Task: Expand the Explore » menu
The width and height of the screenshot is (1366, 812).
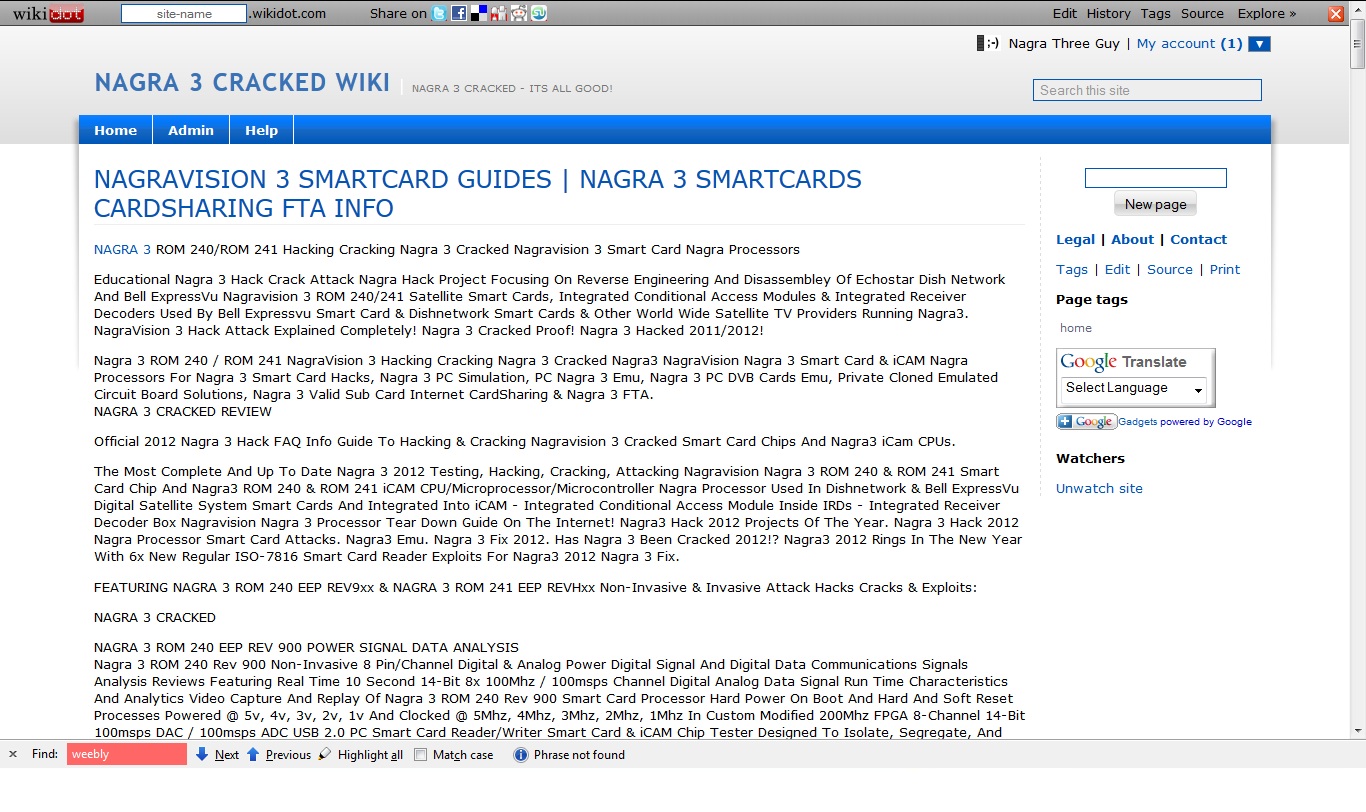Action: [x=1267, y=14]
